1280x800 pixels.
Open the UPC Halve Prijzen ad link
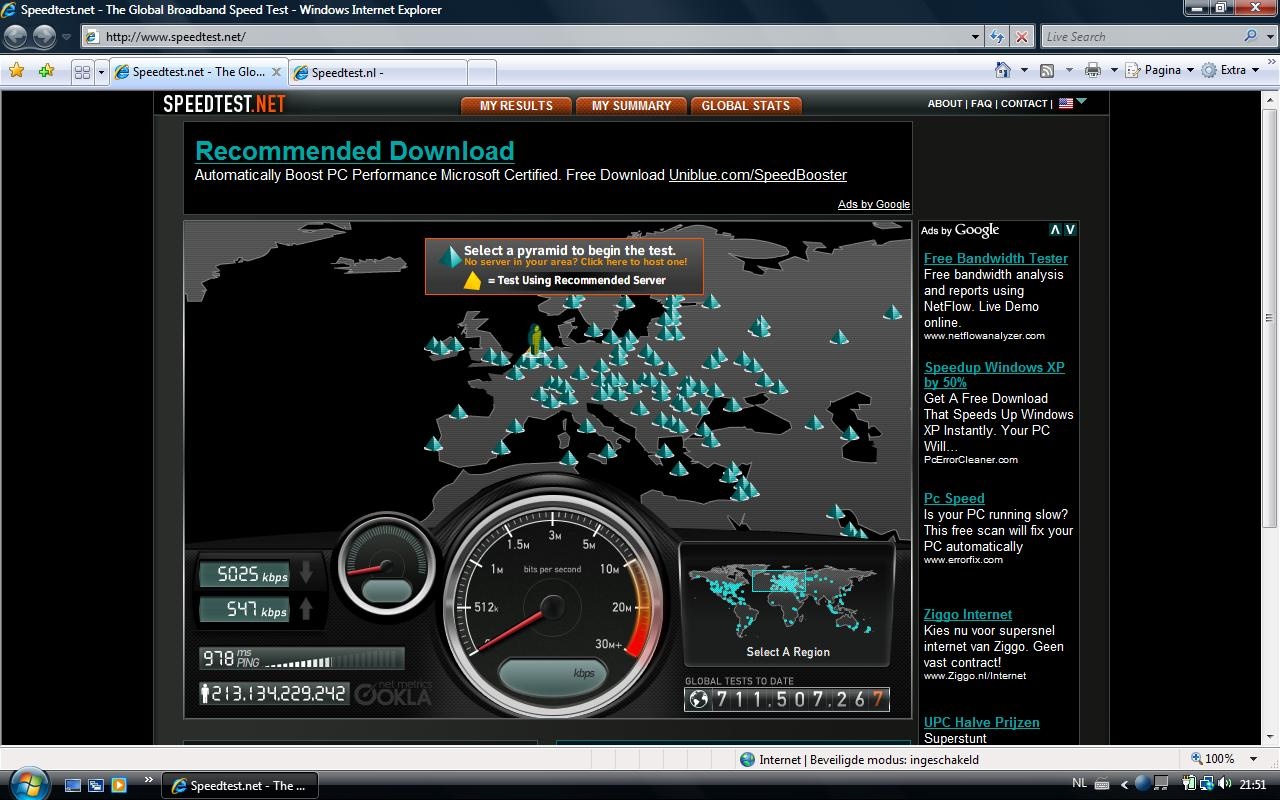coord(982,723)
